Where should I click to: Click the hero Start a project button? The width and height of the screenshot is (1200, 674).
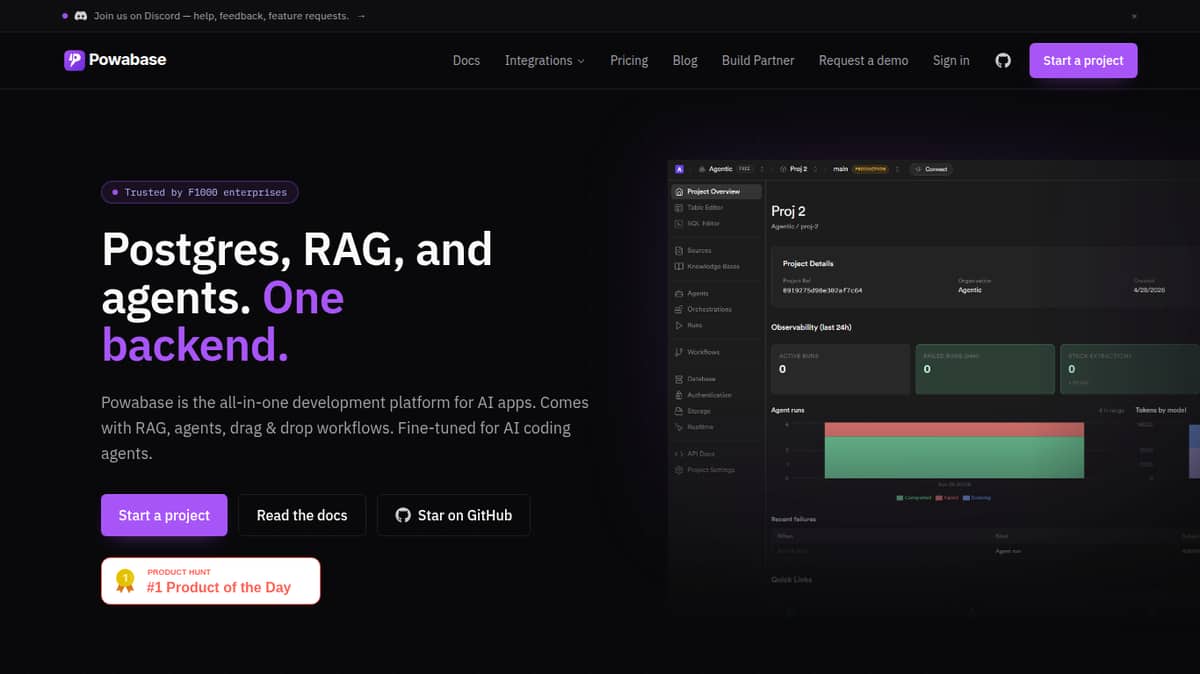[164, 515]
